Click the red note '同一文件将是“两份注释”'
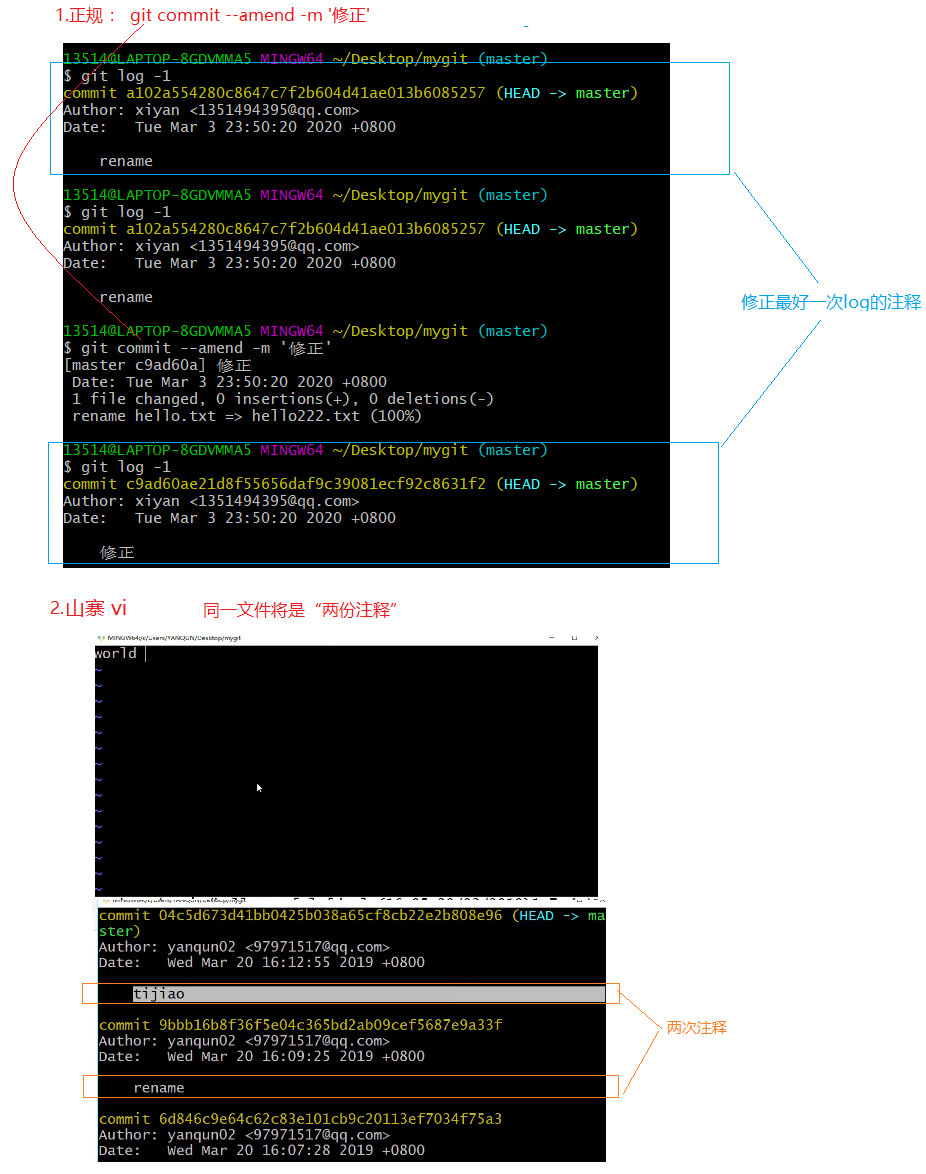 (300, 610)
